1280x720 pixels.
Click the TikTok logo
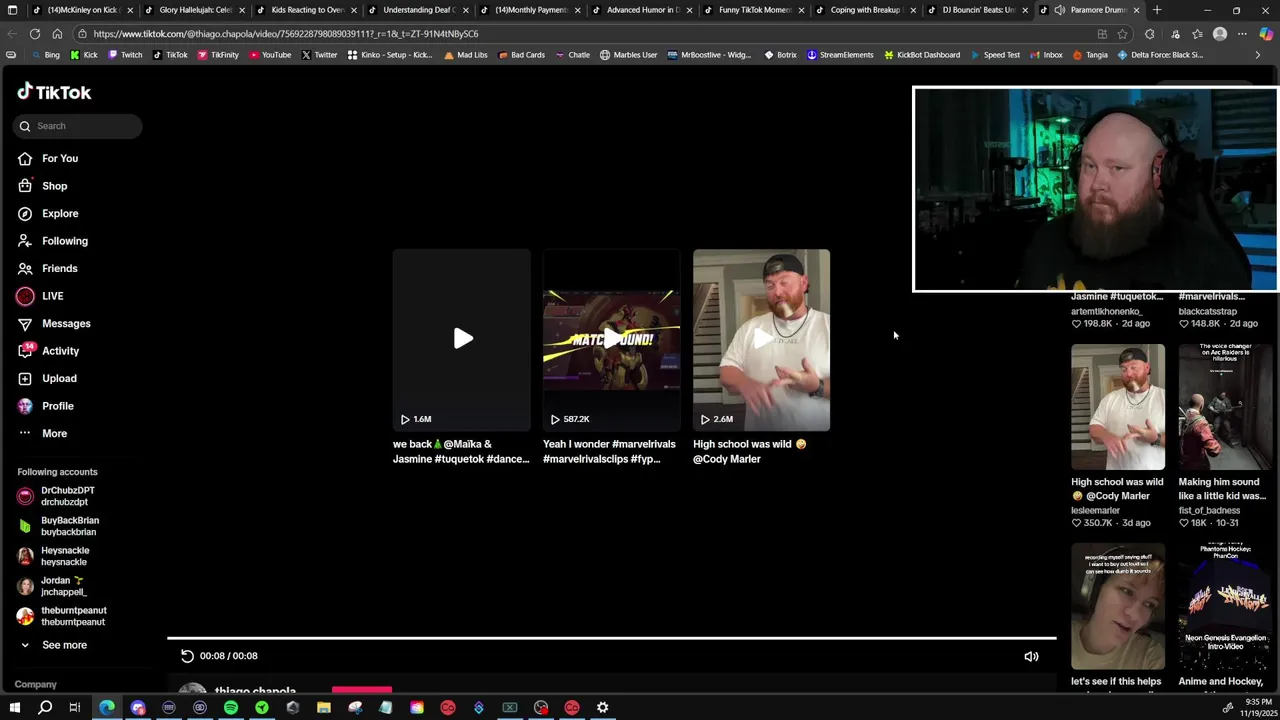point(54,92)
